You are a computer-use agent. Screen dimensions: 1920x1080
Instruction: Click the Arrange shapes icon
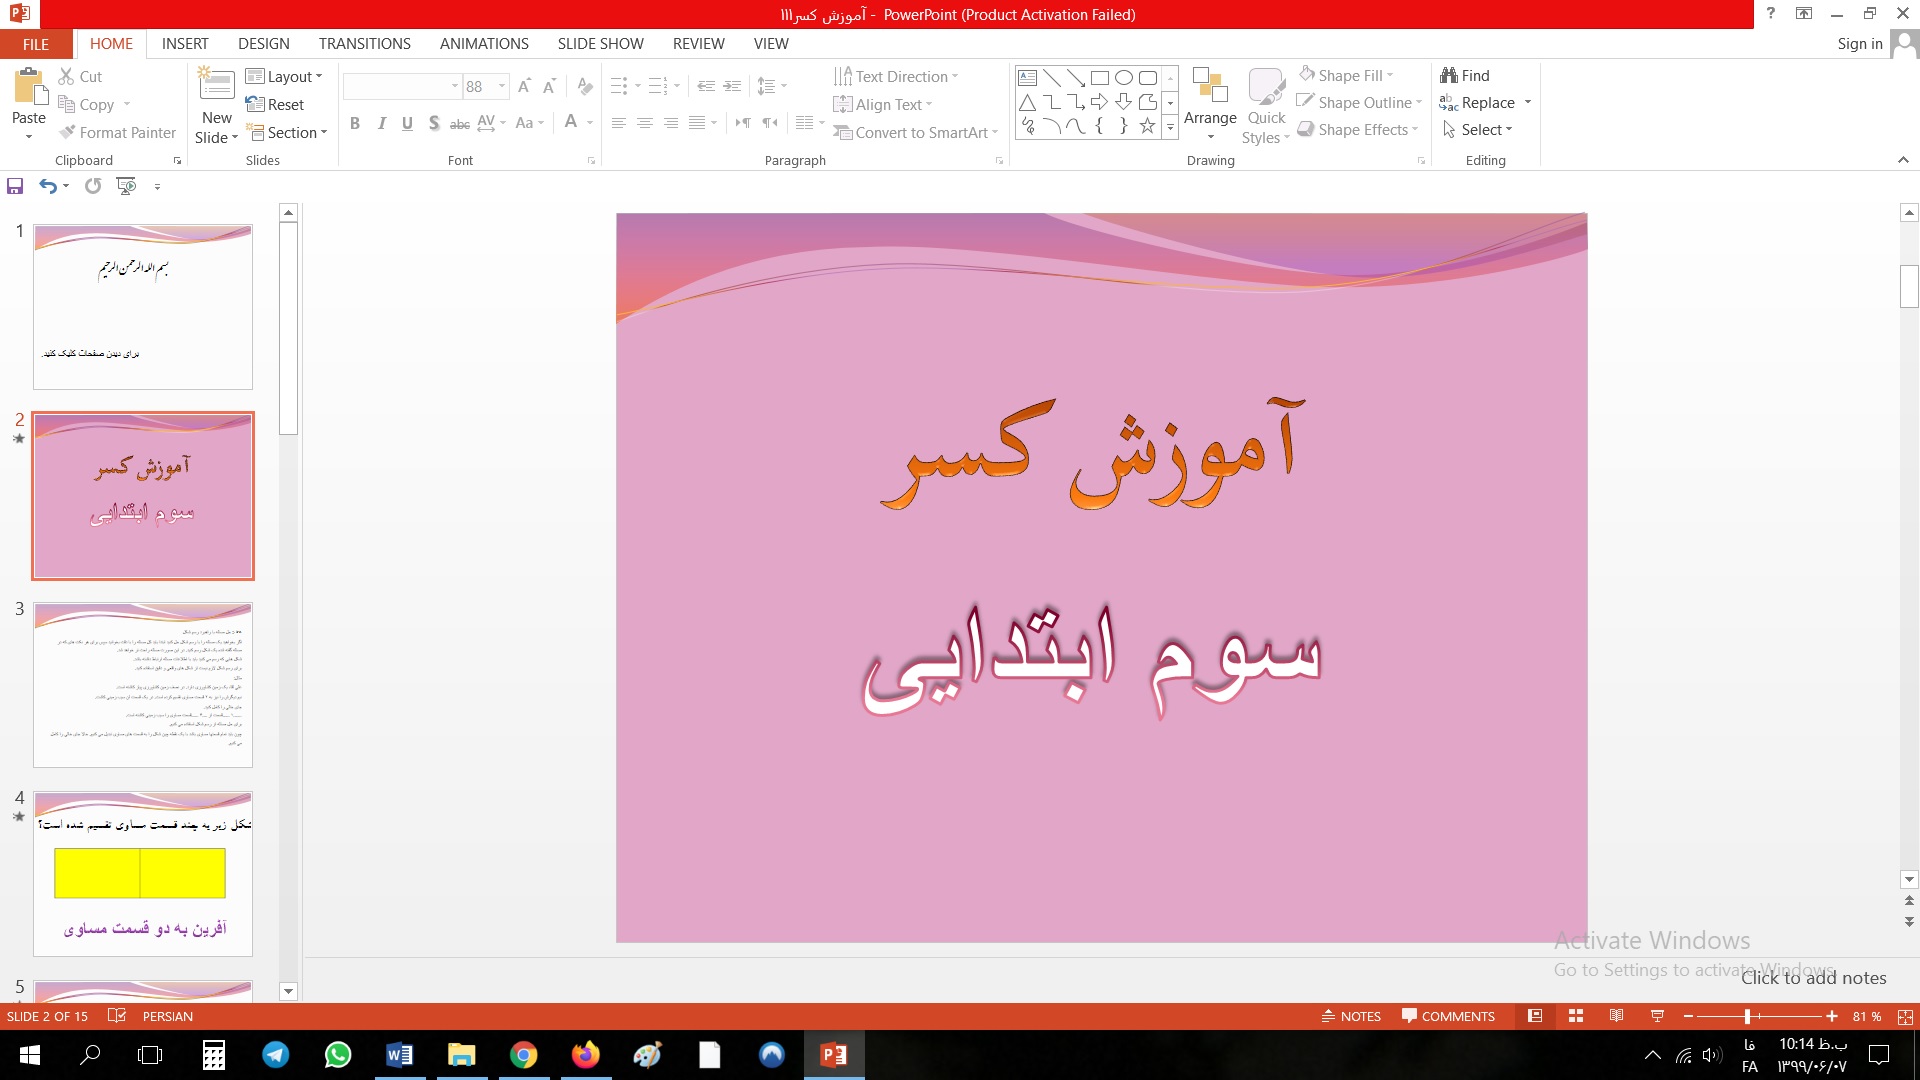[x=1210, y=90]
